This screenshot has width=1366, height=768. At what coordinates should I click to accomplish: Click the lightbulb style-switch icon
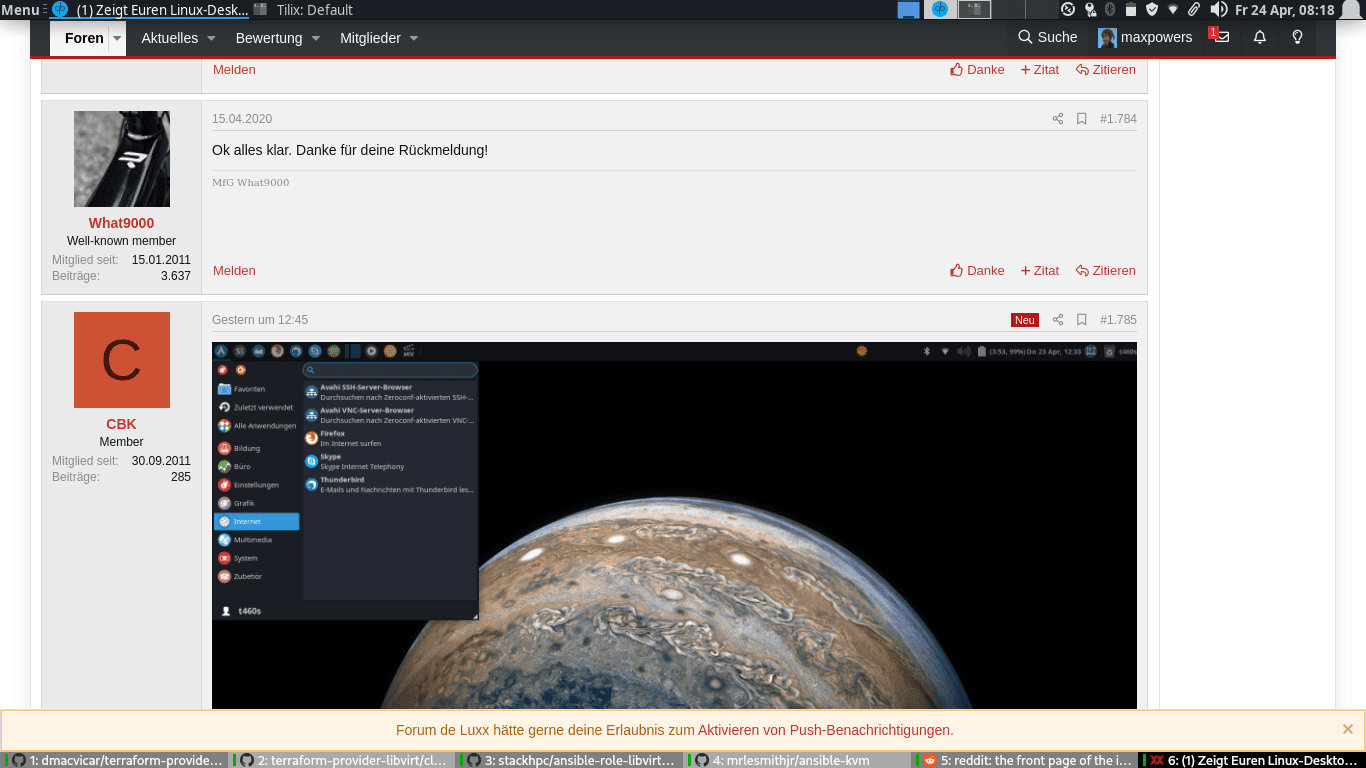1298,37
